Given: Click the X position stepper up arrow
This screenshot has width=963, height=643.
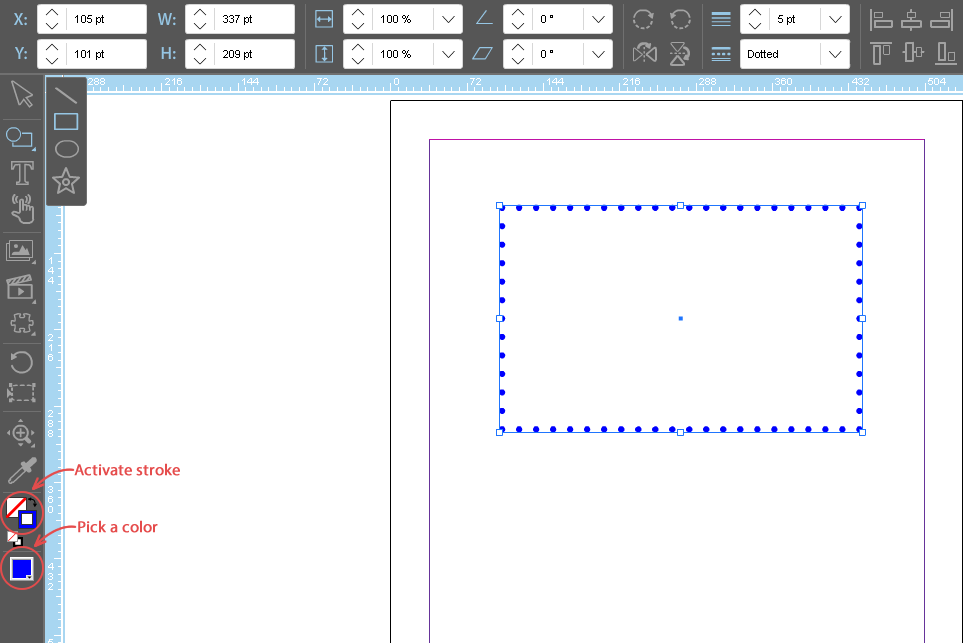Looking at the screenshot, I should pyautogui.click(x=52, y=13).
